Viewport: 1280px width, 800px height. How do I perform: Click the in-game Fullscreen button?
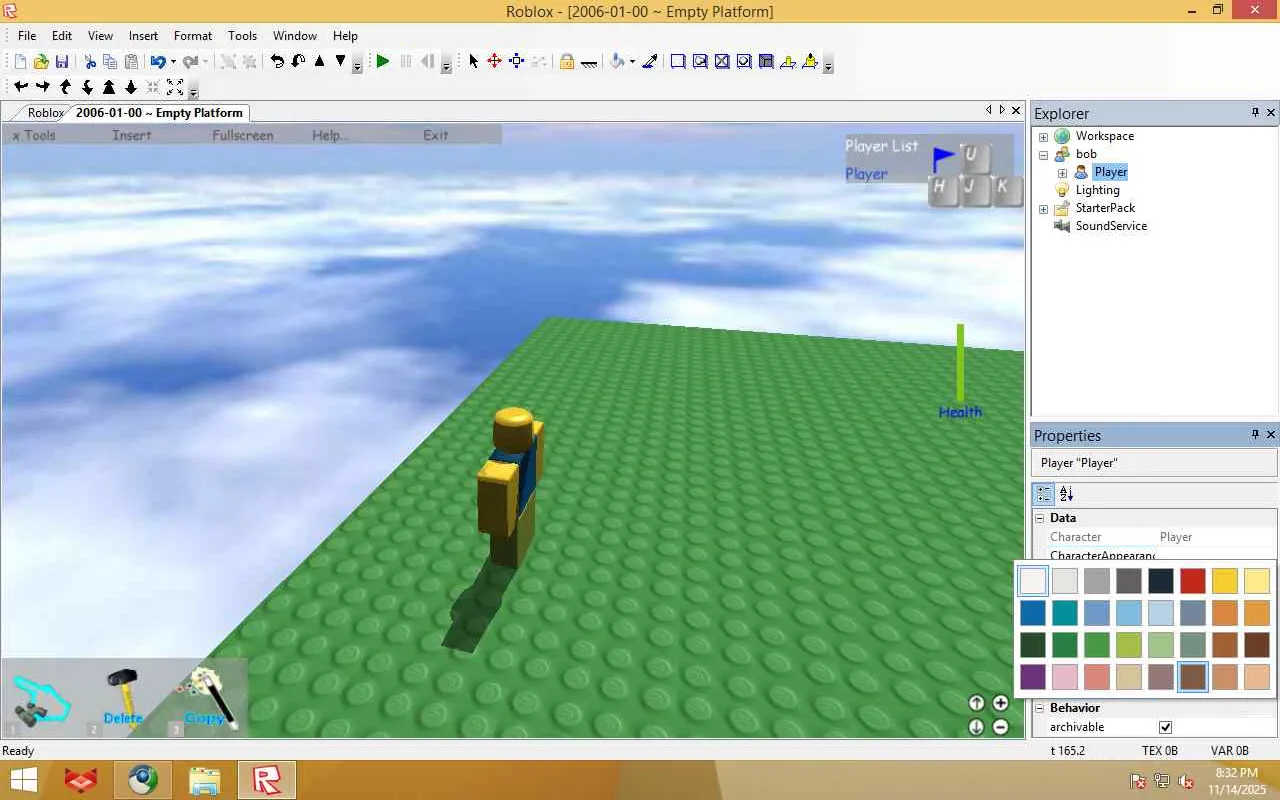[x=243, y=135]
